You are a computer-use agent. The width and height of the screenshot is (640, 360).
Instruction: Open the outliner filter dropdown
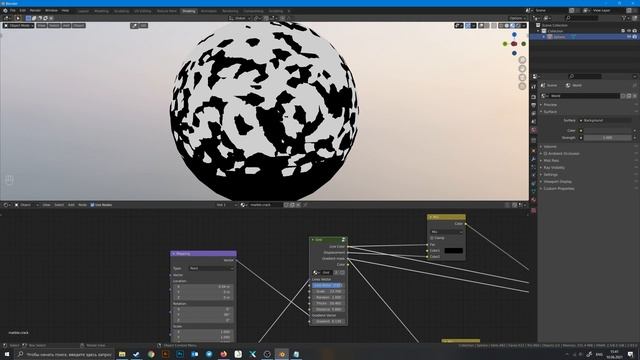point(625,18)
